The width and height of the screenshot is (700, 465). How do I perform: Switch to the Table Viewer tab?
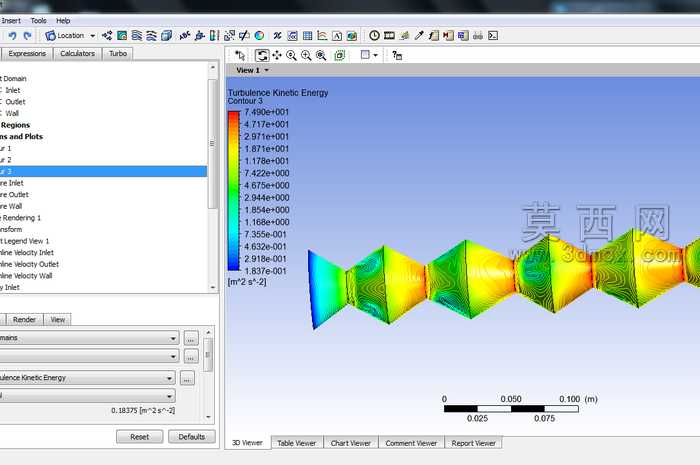[296, 443]
